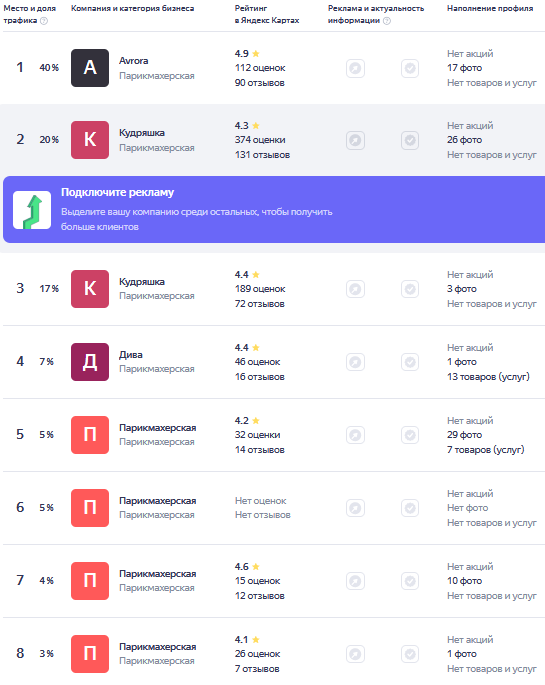Open the Подключите рекламу banner
This screenshot has height=685, width=545.
[x=274, y=209]
